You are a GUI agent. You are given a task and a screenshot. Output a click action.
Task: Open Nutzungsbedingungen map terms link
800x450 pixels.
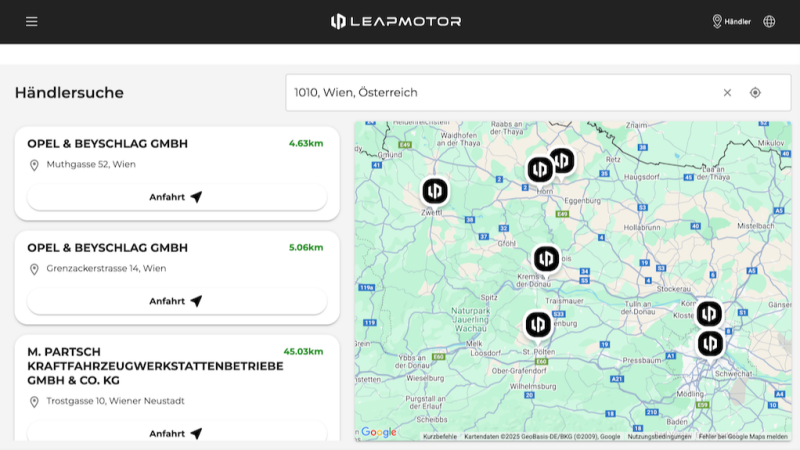tap(659, 437)
